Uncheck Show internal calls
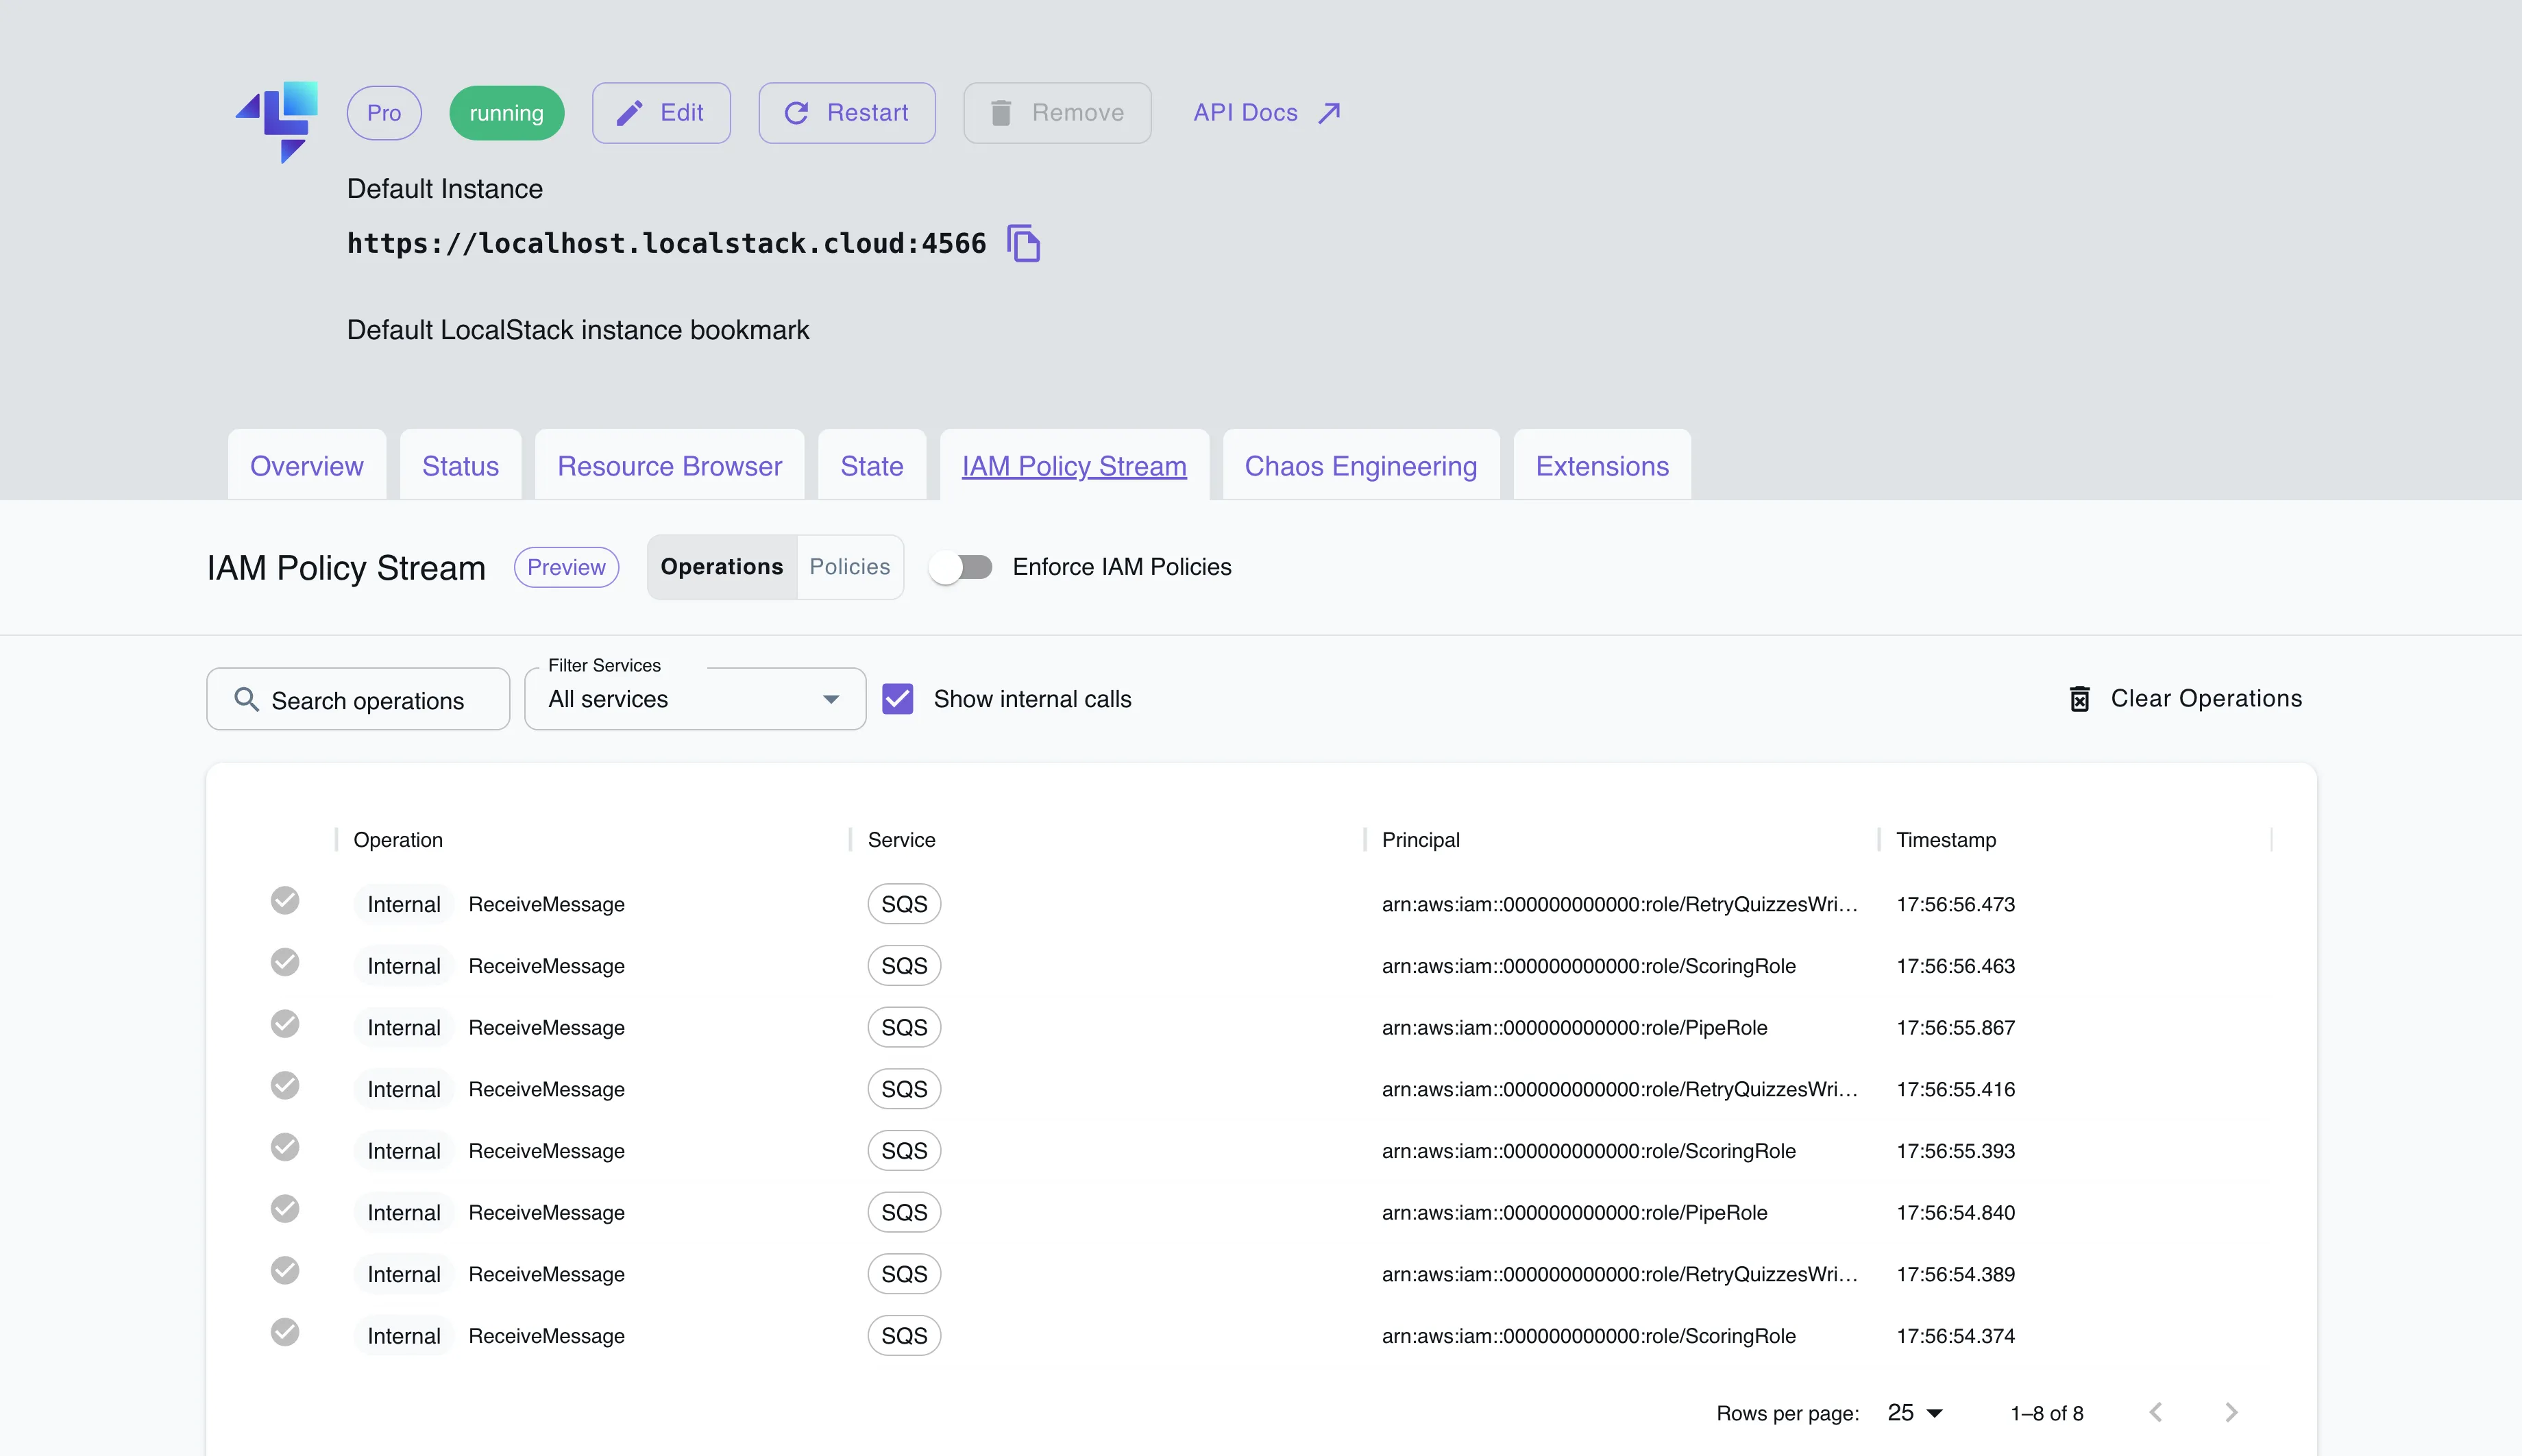The image size is (2522, 1456). pyautogui.click(x=898, y=698)
